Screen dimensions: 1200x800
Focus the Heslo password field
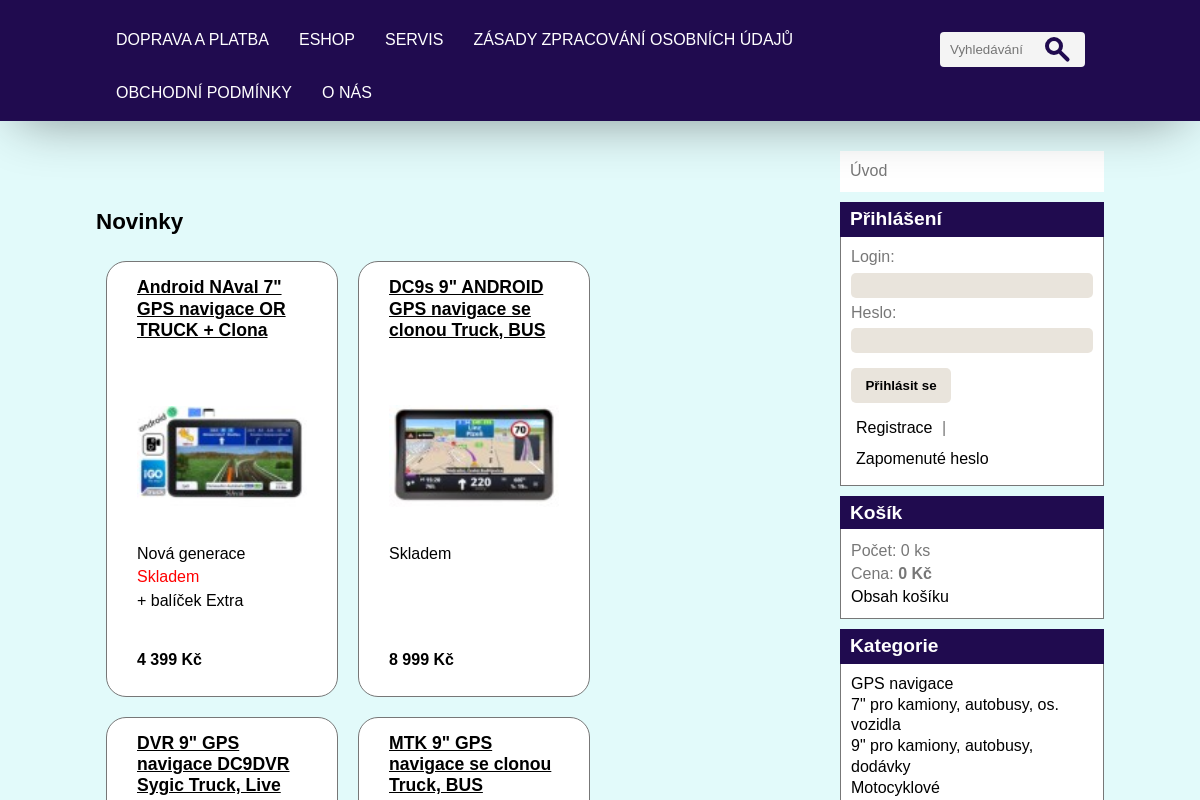[971, 340]
